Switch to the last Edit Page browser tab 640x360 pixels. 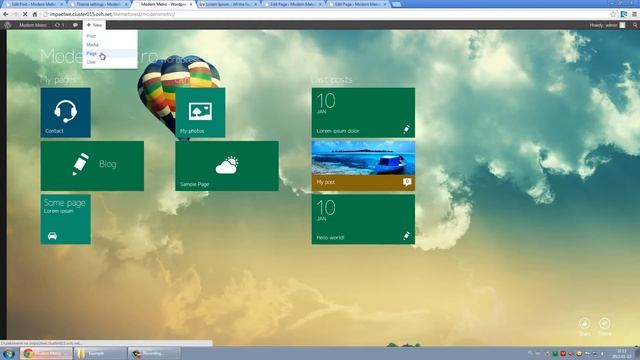(358, 4)
